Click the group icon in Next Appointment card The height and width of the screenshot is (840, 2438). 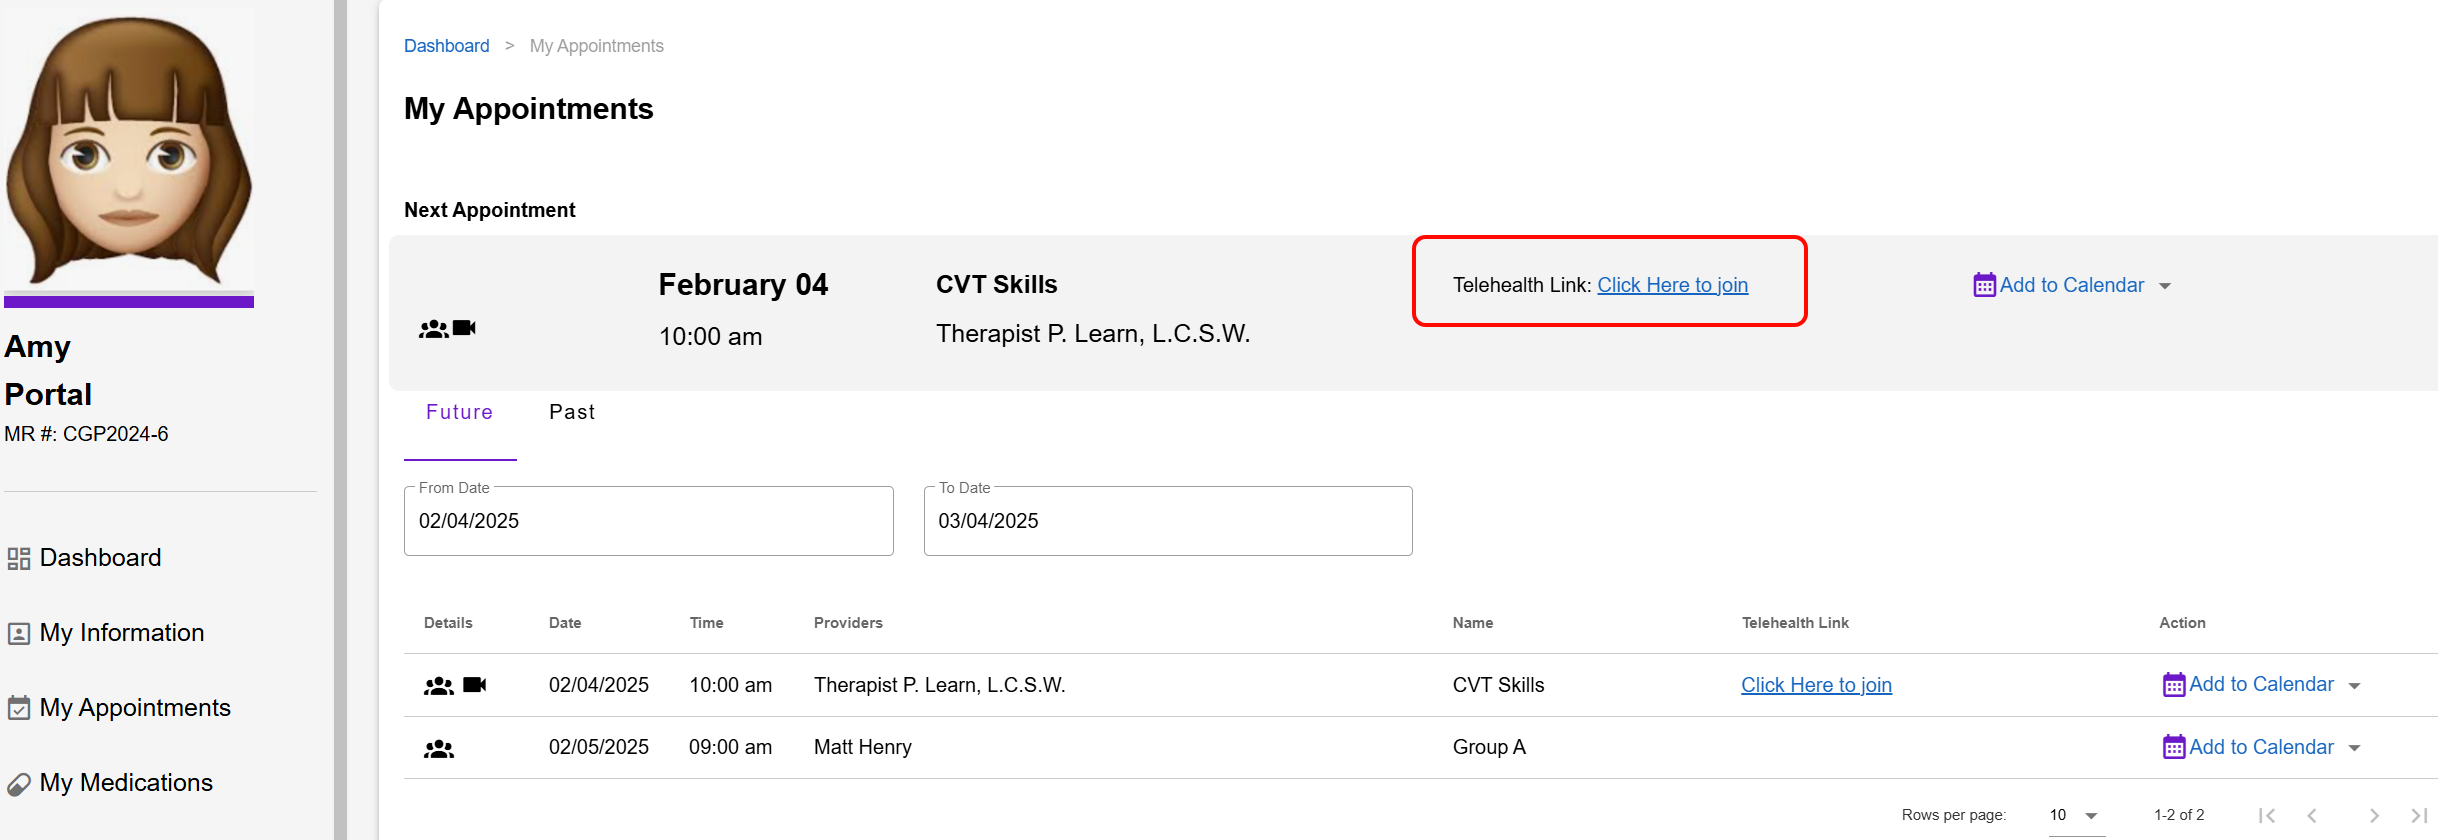(433, 328)
